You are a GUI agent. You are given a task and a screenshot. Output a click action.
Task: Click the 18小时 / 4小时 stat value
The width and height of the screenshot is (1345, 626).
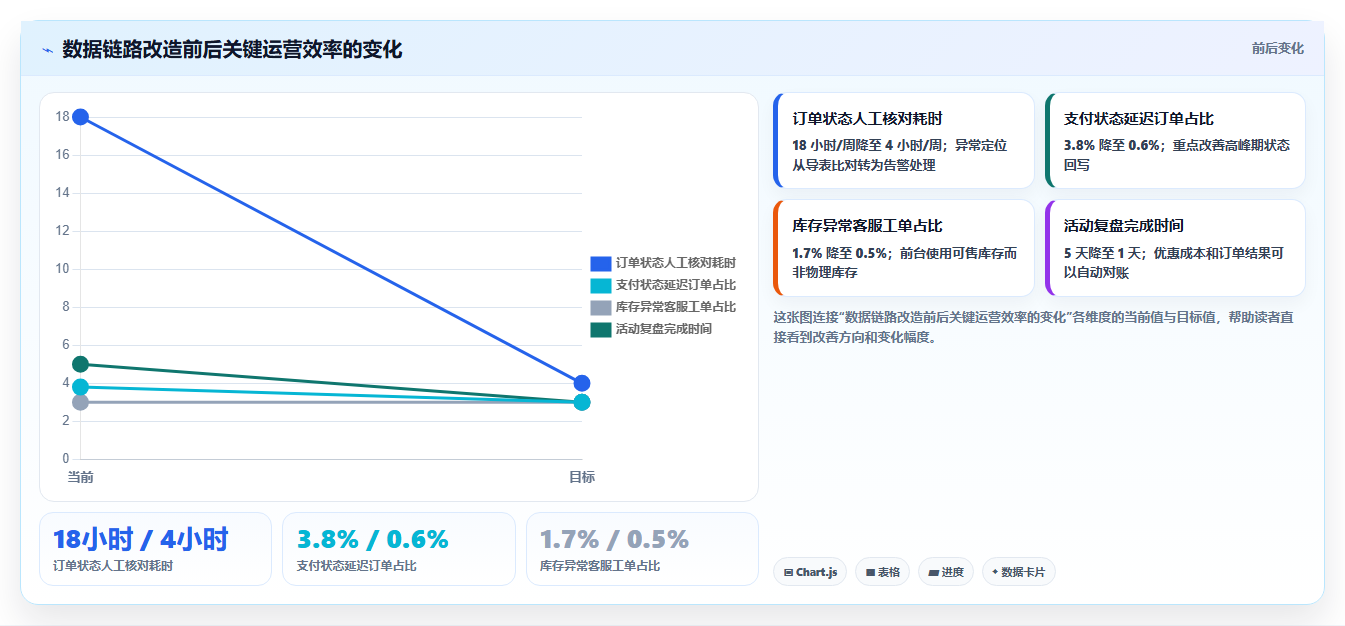141,540
